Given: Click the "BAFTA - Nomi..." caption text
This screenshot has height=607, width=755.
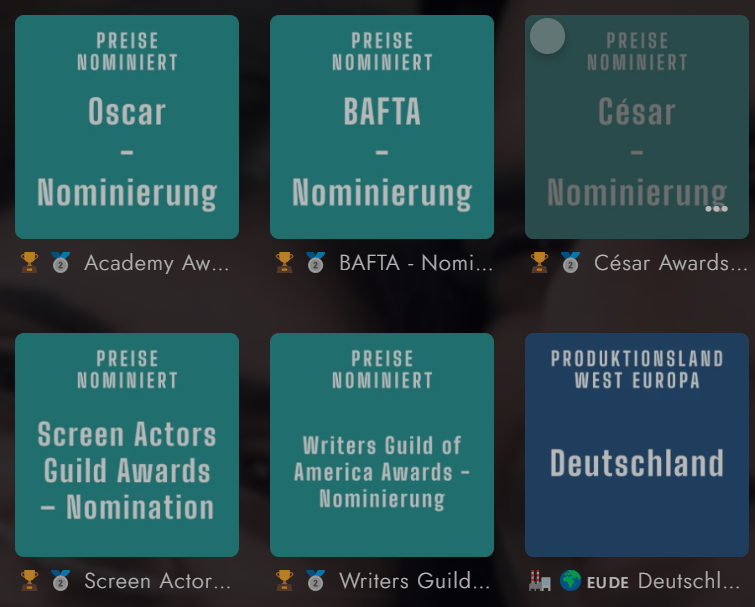Looking at the screenshot, I should (x=416, y=263).
